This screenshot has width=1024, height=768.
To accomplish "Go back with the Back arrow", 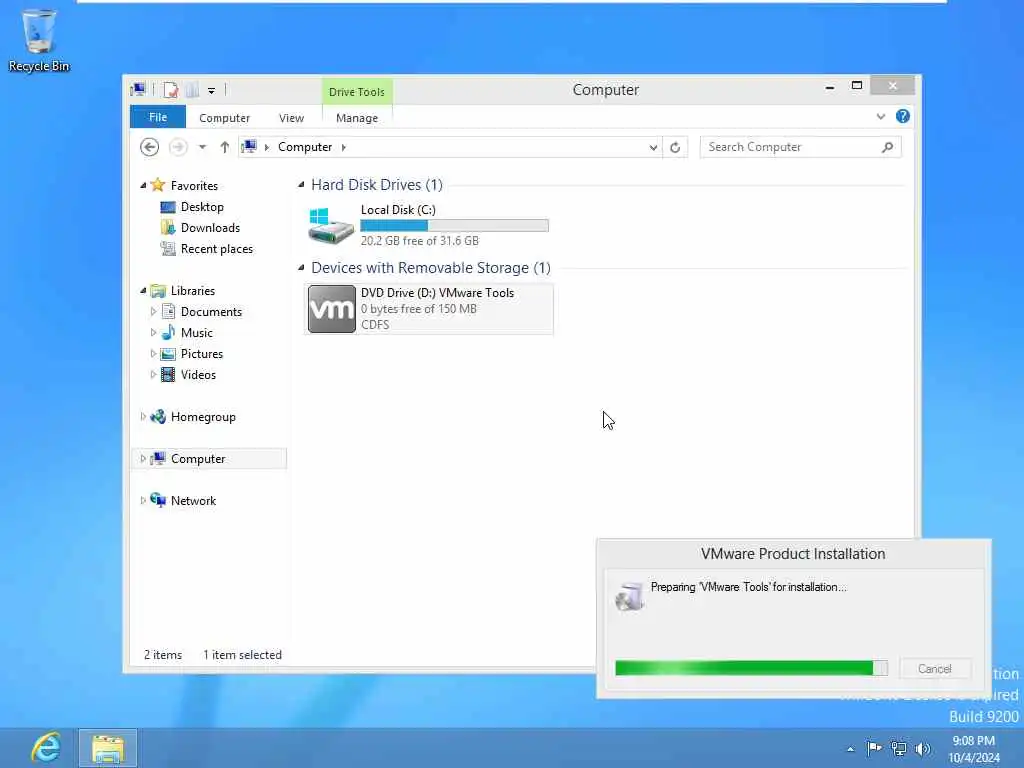I will pyautogui.click(x=150, y=147).
